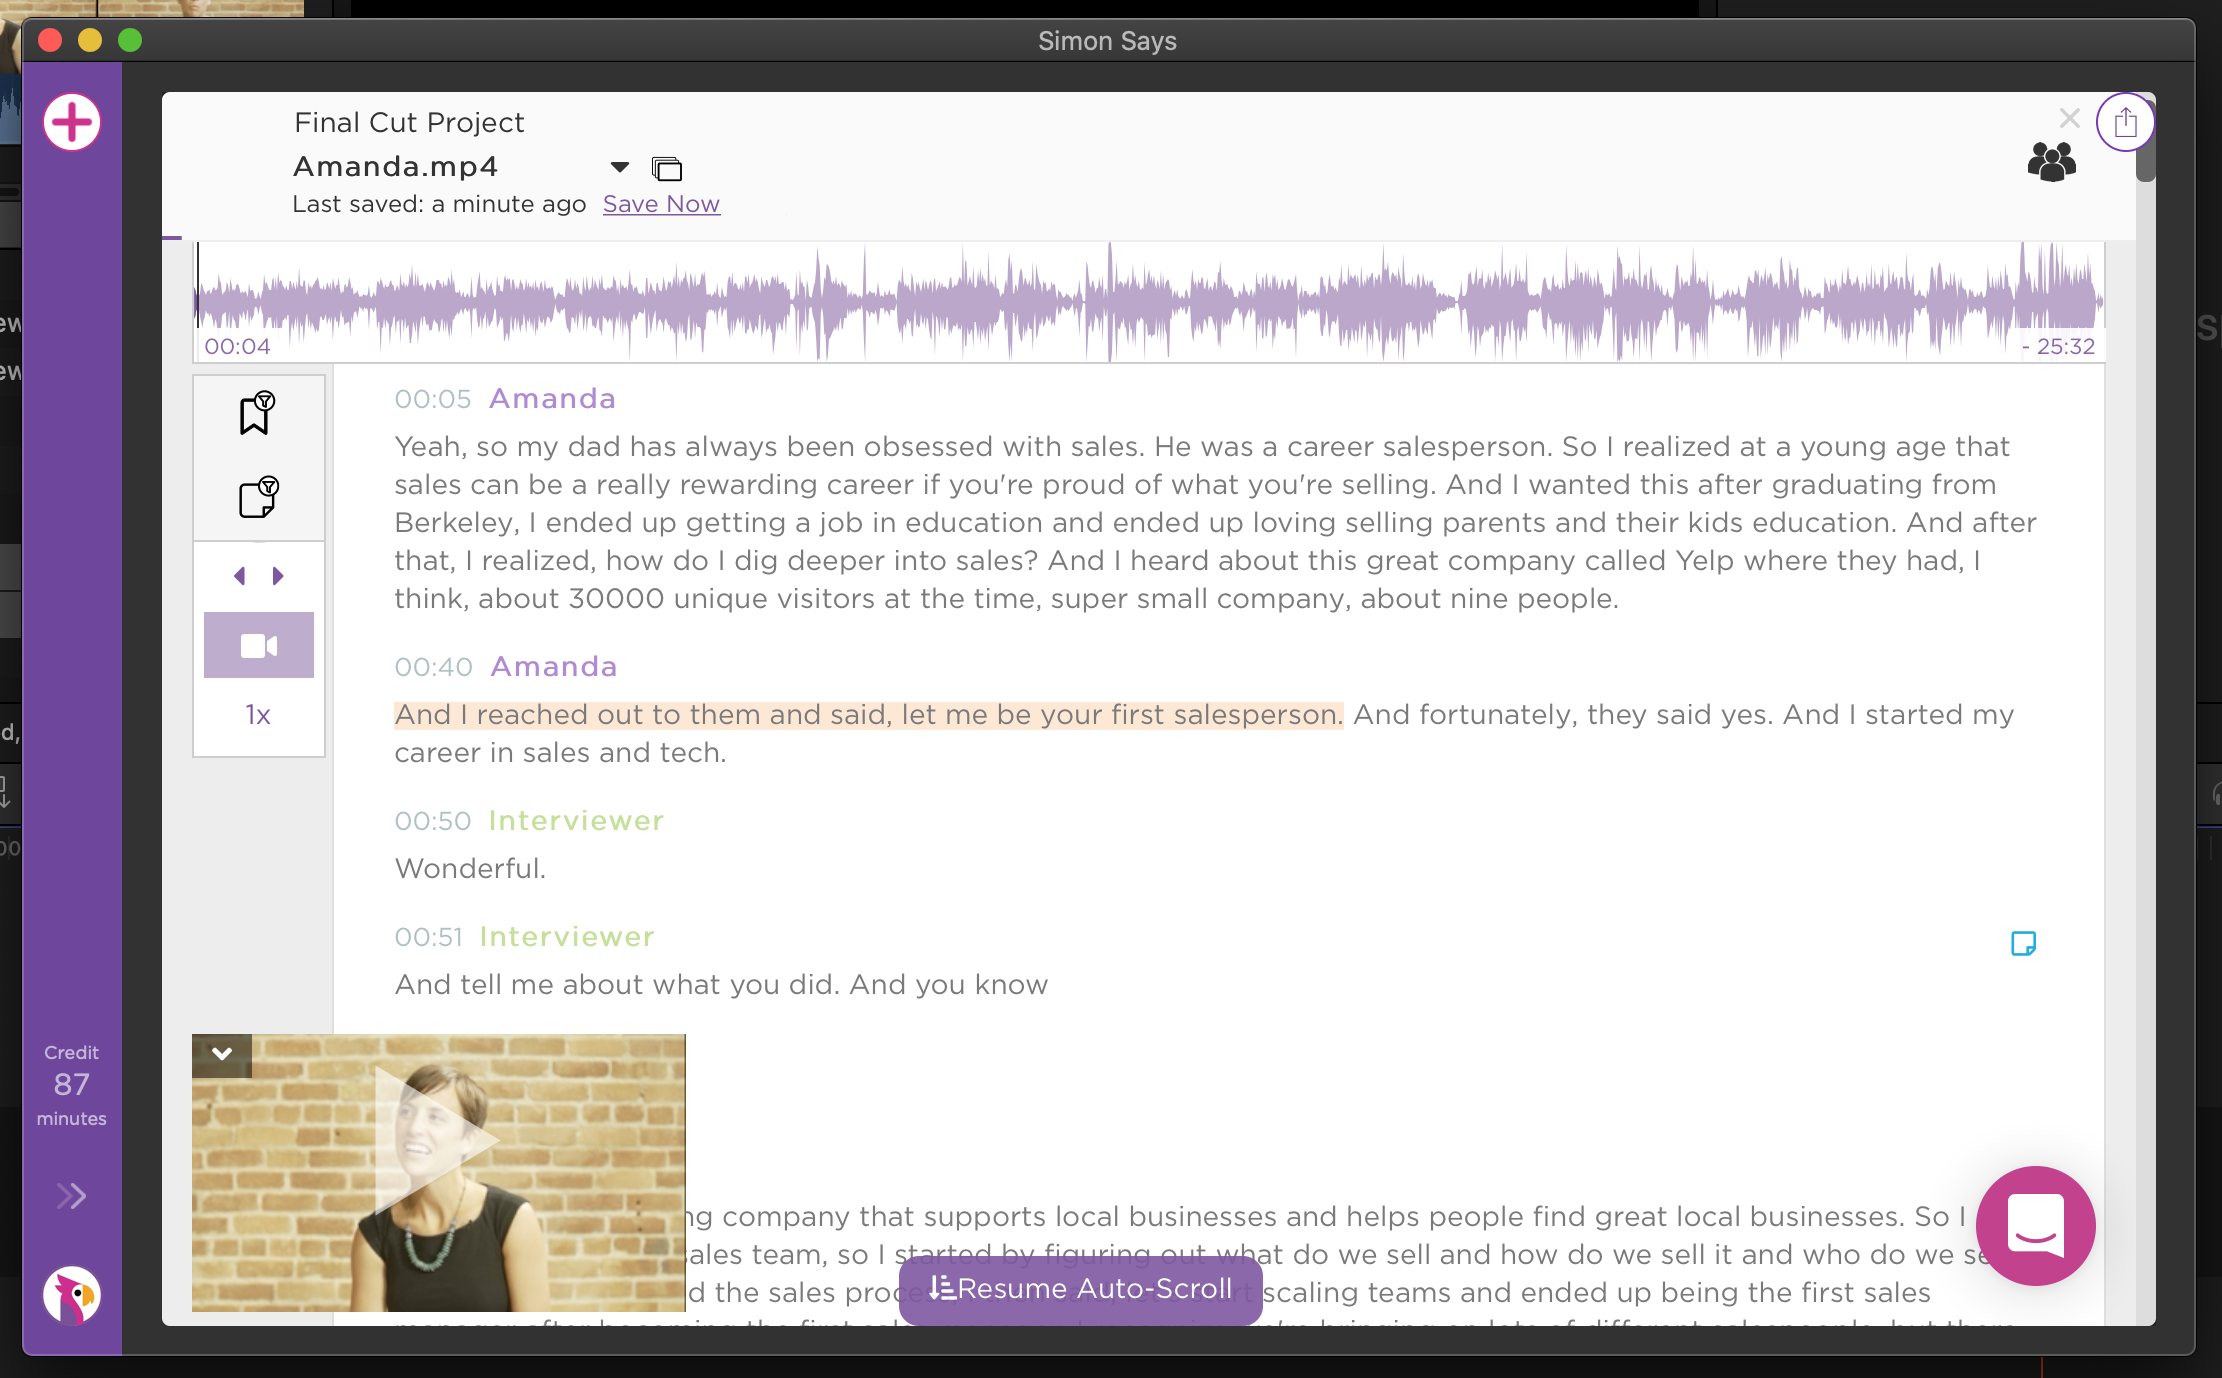The height and width of the screenshot is (1378, 2222).
Task: Click the pink plus add-project icon
Action: click(72, 123)
